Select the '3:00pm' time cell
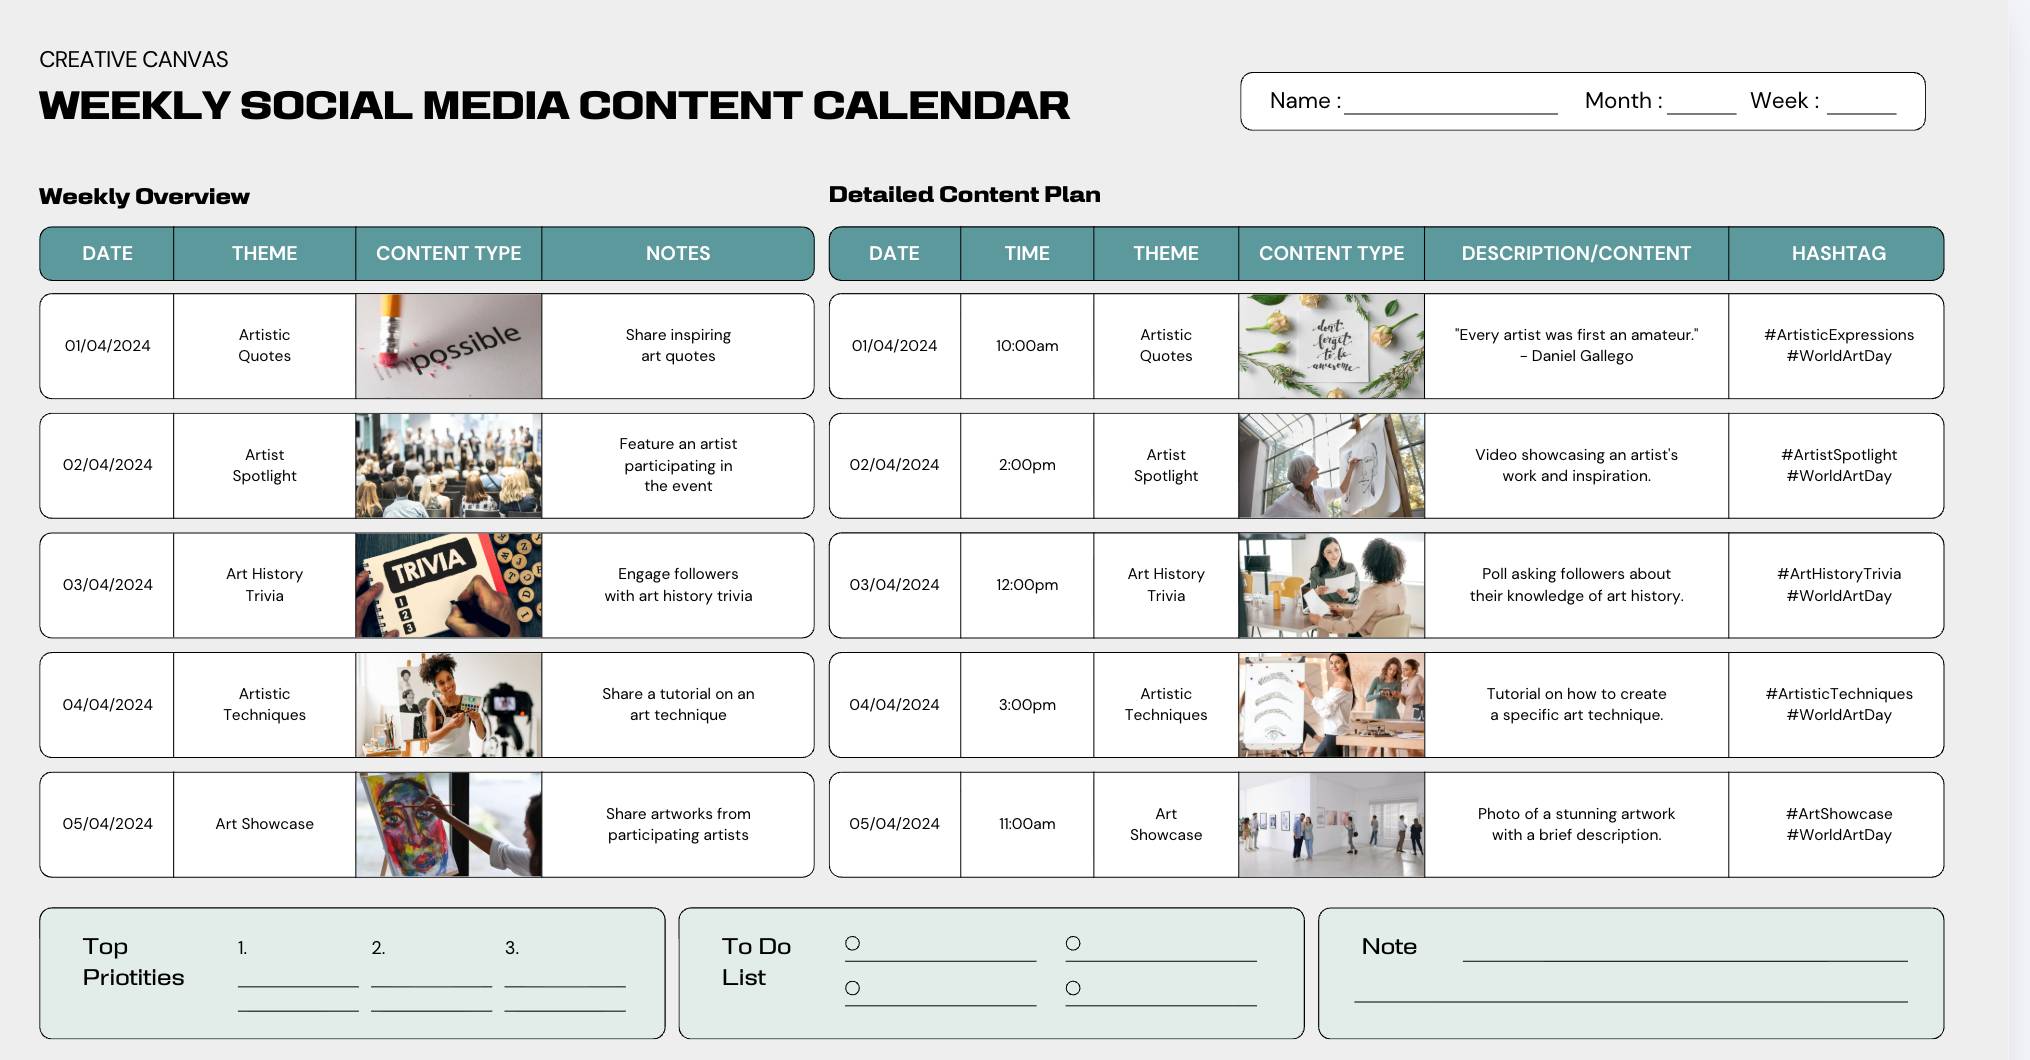This screenshot has height=1060, width=2030. tap(1027, 705)
